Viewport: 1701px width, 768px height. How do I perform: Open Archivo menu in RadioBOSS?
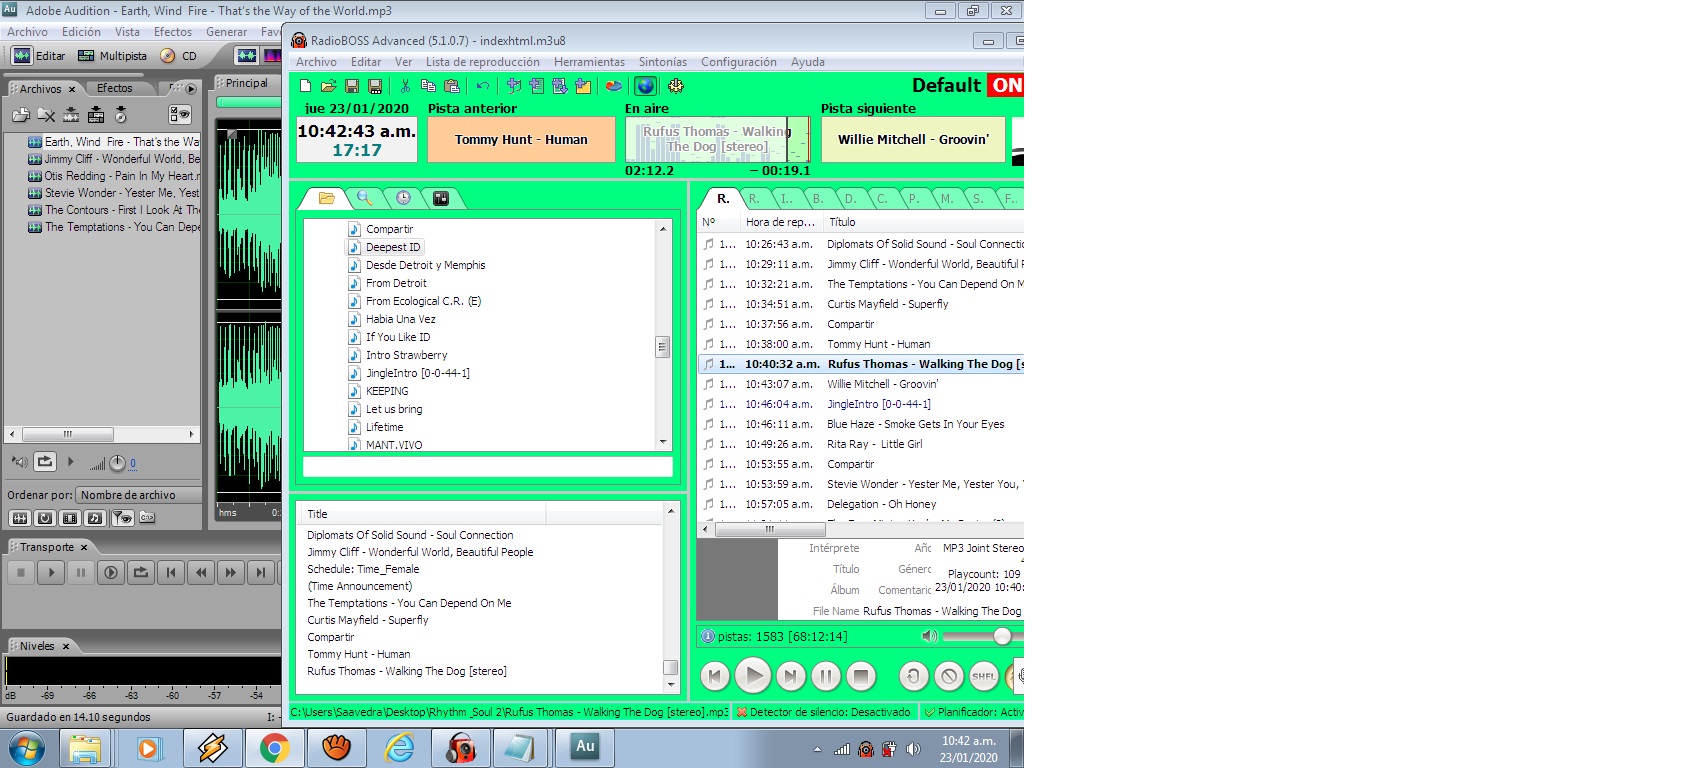tap(316, 62)
